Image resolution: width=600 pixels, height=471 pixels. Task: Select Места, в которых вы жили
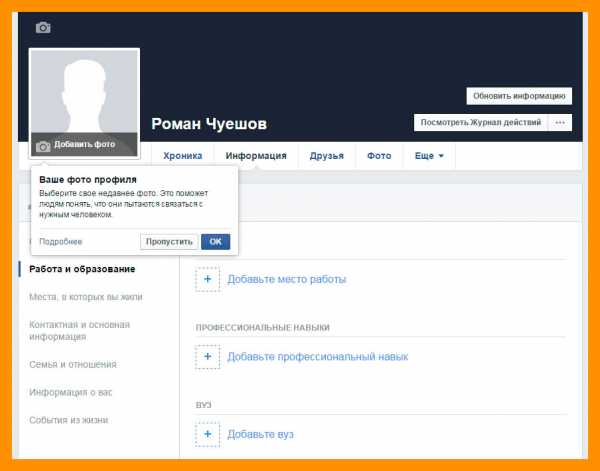86,297
